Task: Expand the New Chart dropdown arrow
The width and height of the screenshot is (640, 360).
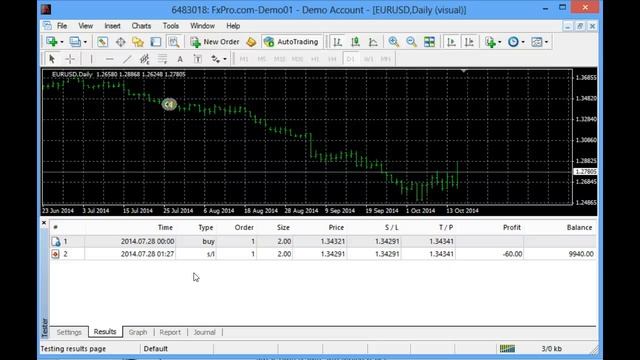Action: [x=62, y=42]
